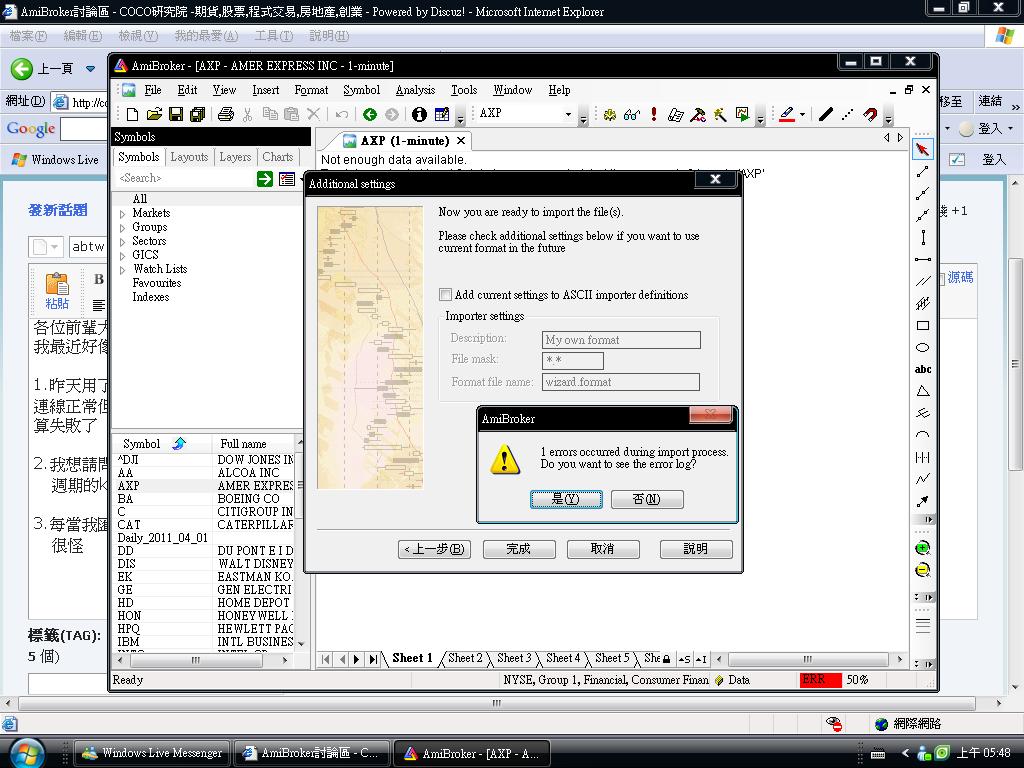Open the Symbol menu
This screenshot has height=768, width=1024.
click(361, 90)
